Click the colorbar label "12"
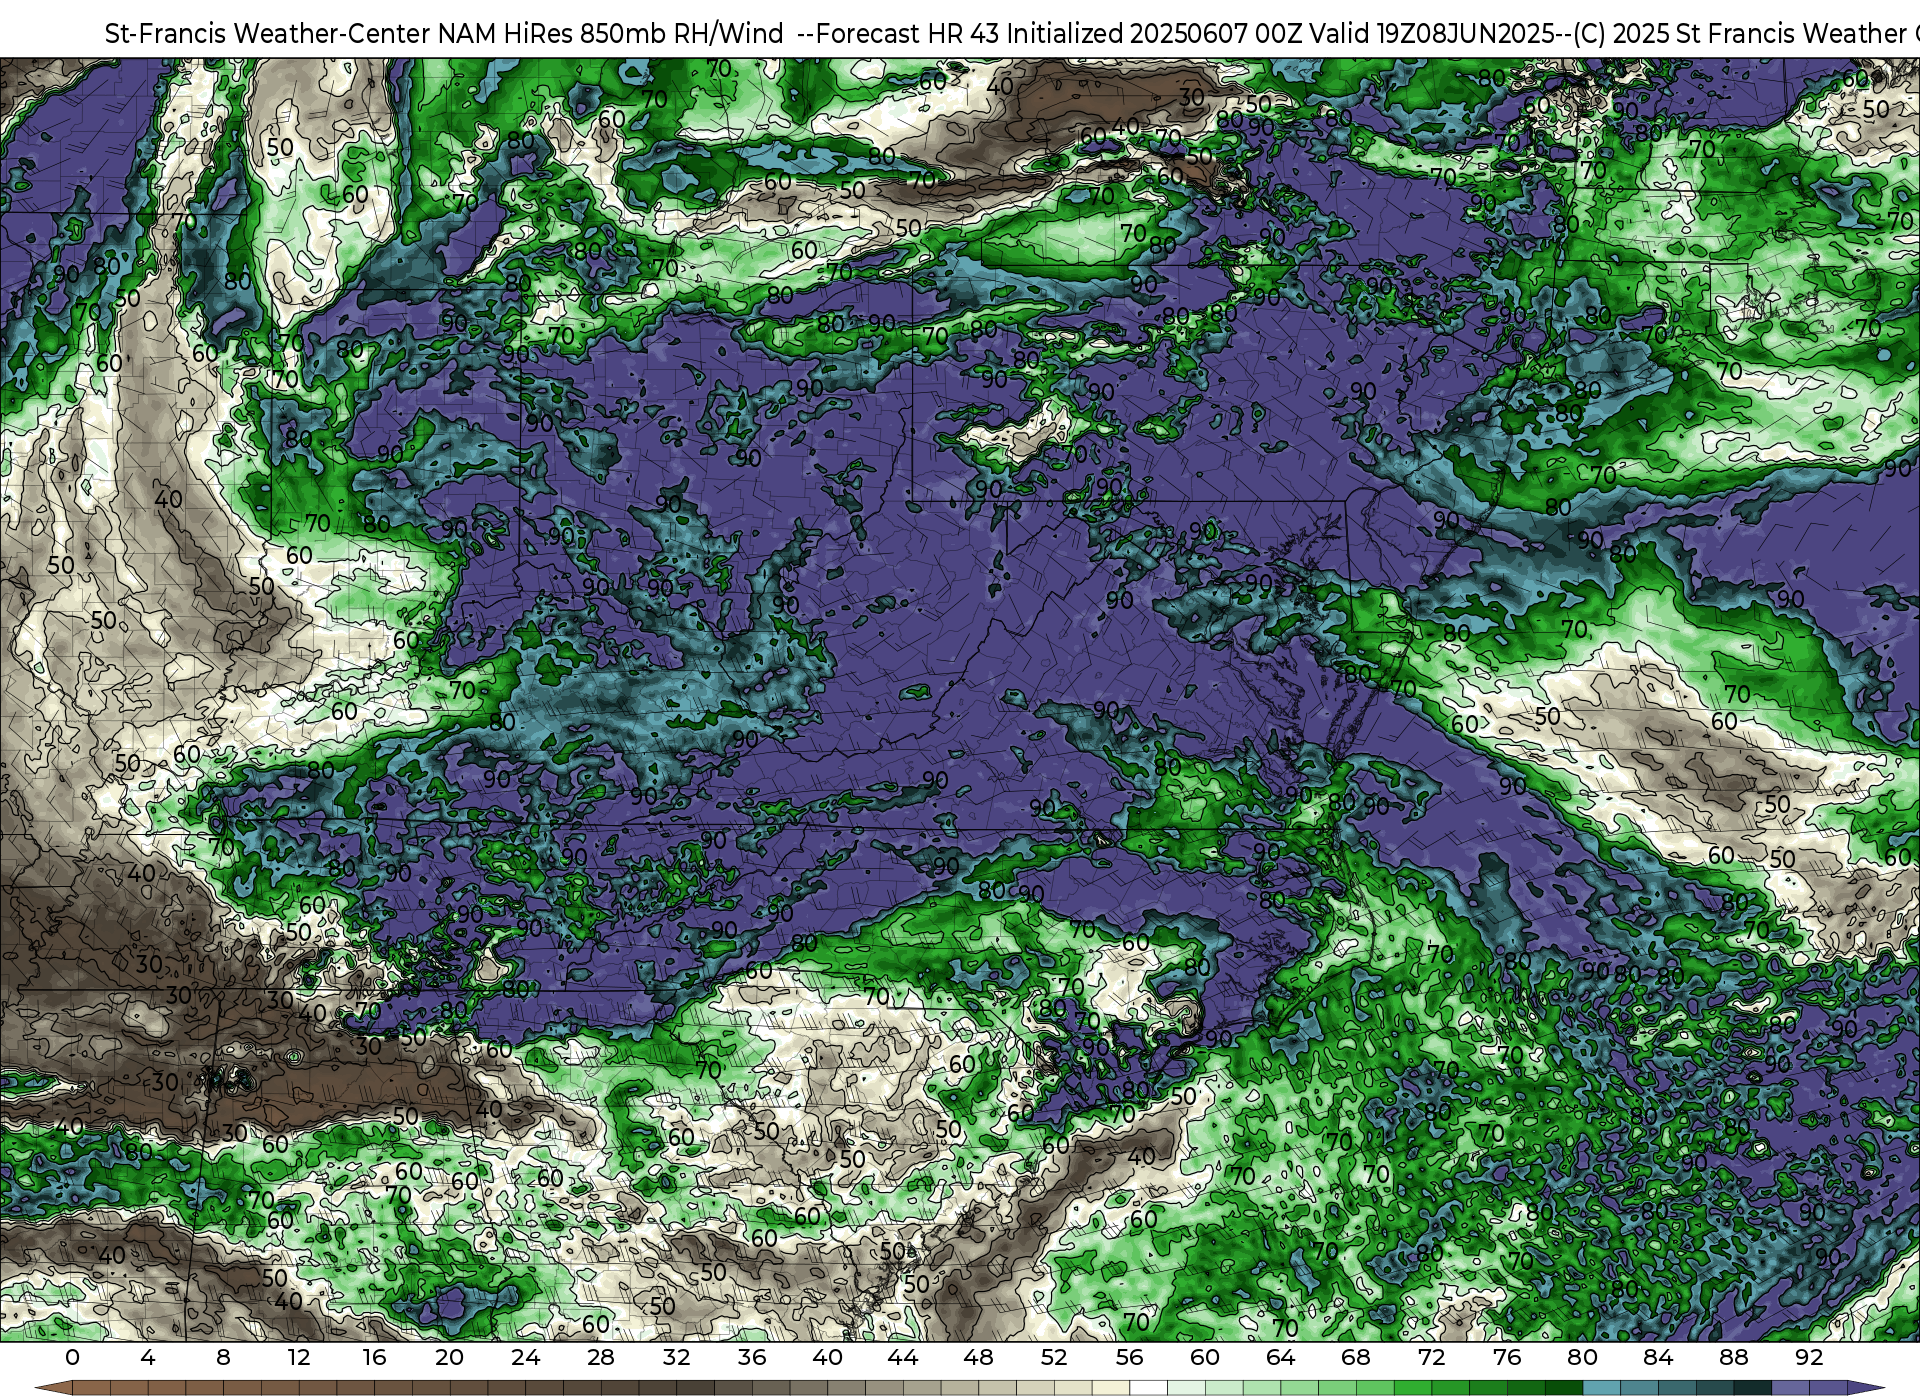The width and height of the screenshot is (1920, 1400). tap(299, 1358)
